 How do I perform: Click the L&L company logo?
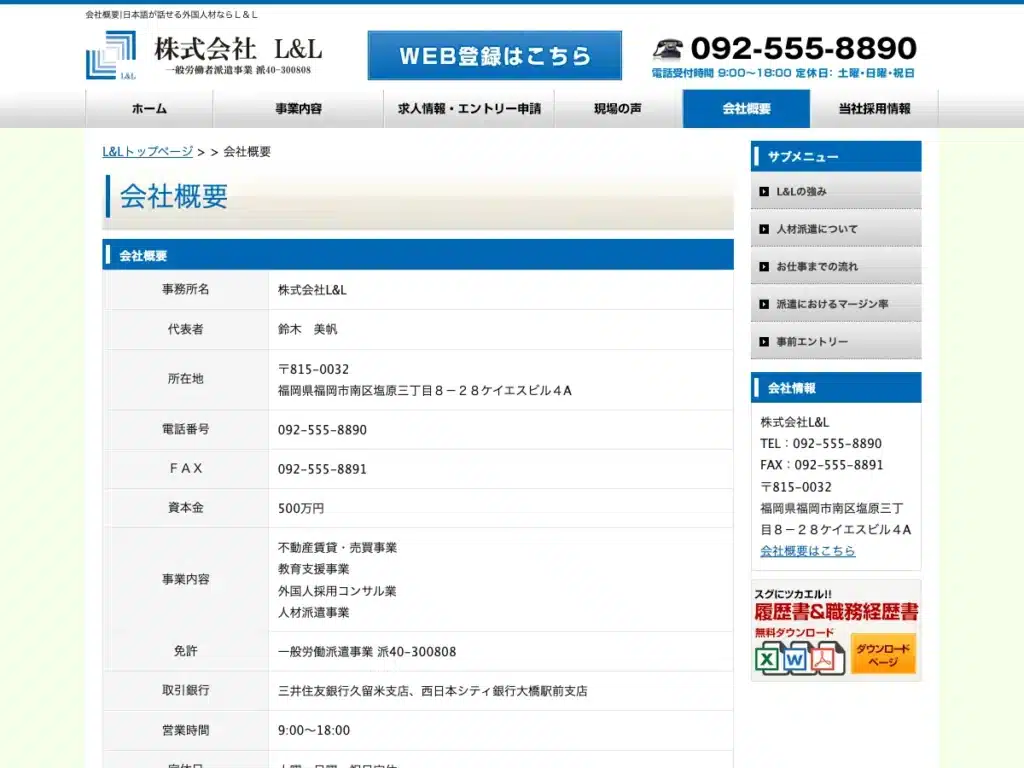pyautogui.click(x=111, y=55)
